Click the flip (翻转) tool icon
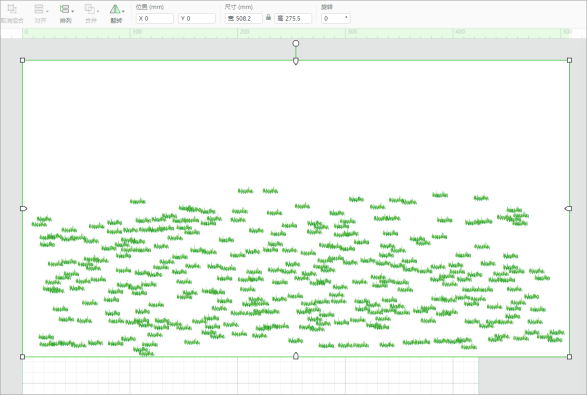Image resolution: width=587 pixels, height=395 pixels. (x=115, y=9)
